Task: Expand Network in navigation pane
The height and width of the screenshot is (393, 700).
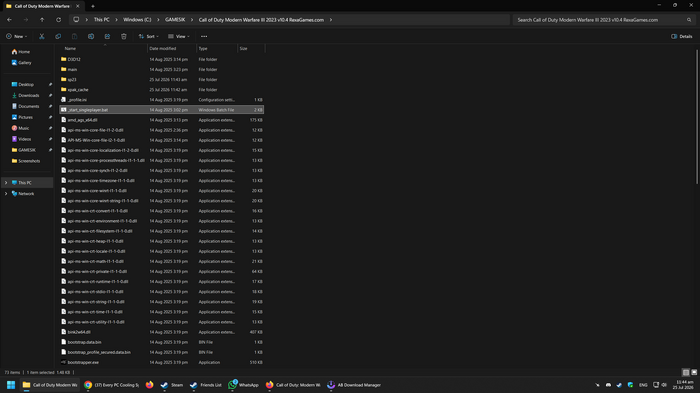Action: [x=6, y=194]
